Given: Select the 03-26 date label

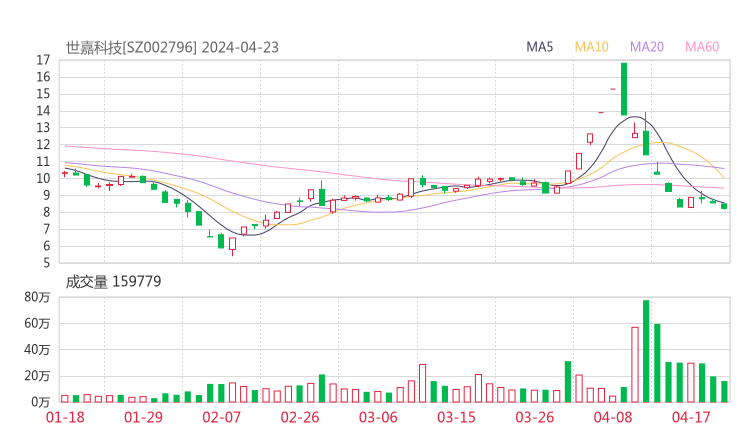Looking at the screenshot, I should (534, 417).
